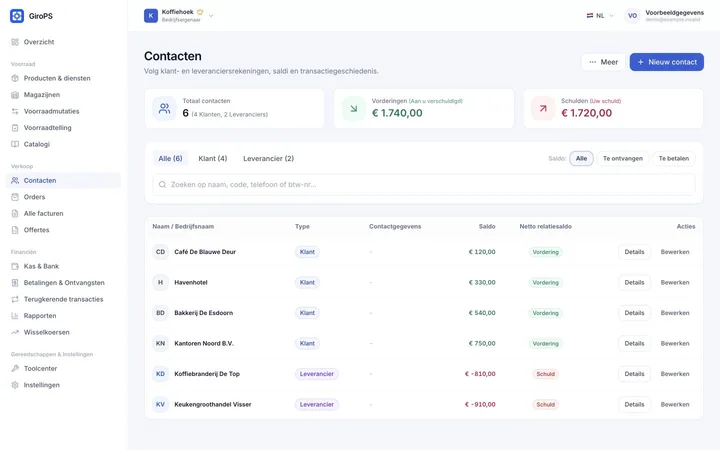Open Details for Koffiebranderij De Top

click(x=634, y=374)
